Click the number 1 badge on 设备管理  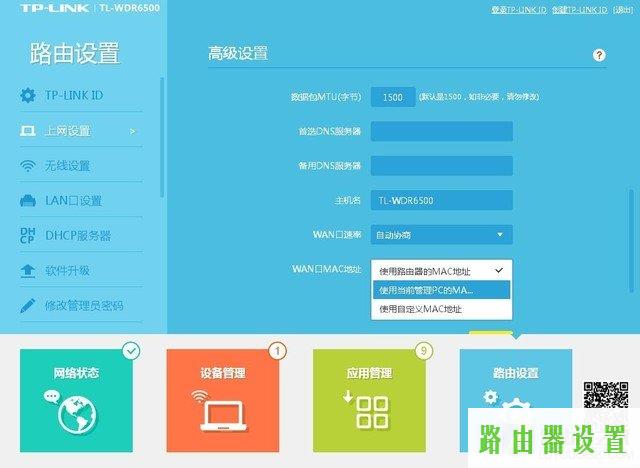click(278, 351)
